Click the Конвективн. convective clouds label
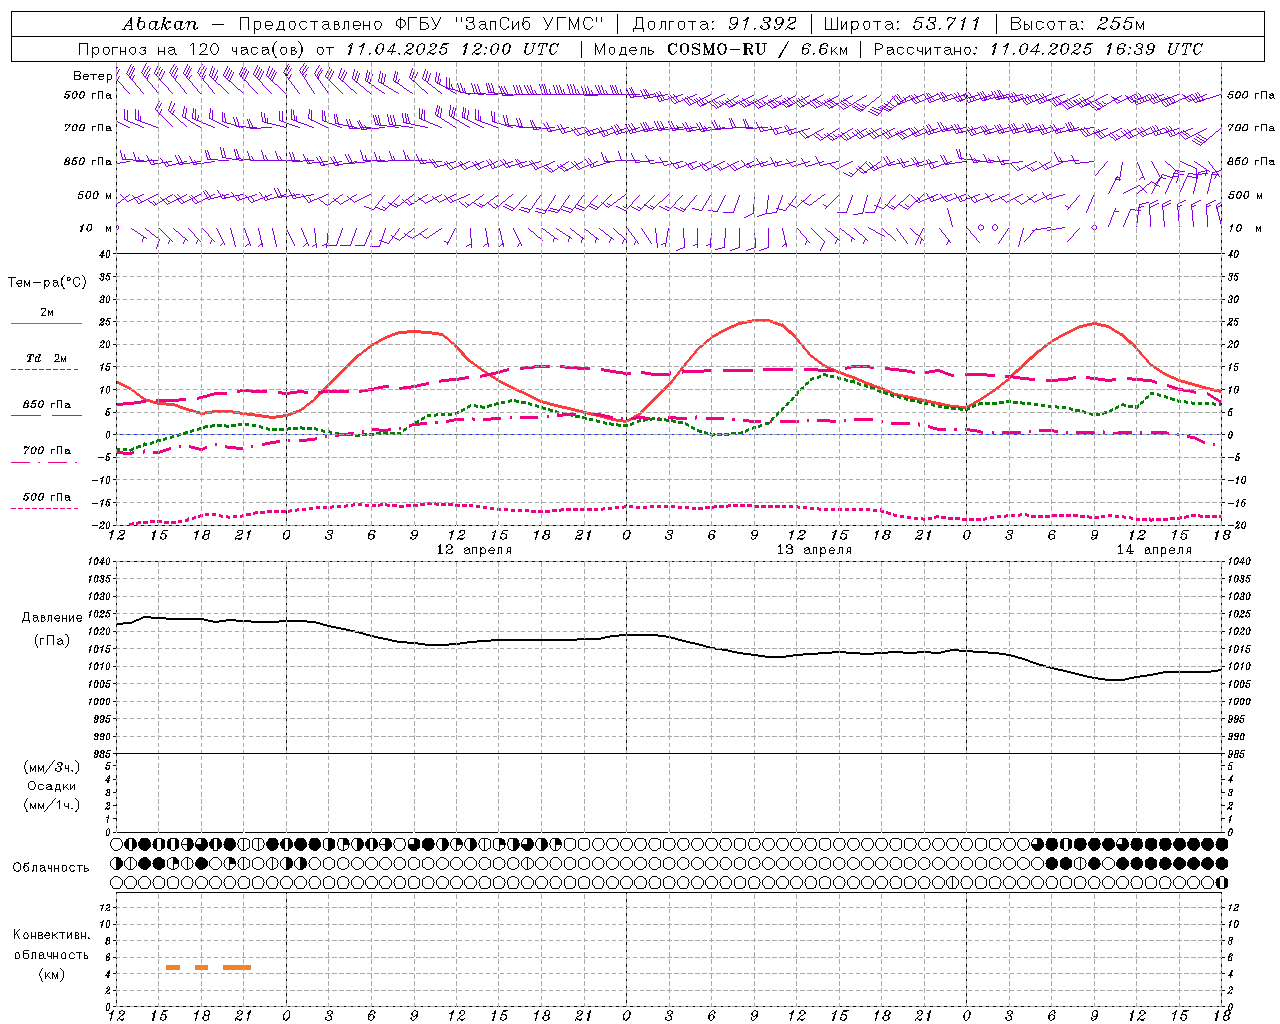This screenshot has height=1024, width=1280. 52,935
